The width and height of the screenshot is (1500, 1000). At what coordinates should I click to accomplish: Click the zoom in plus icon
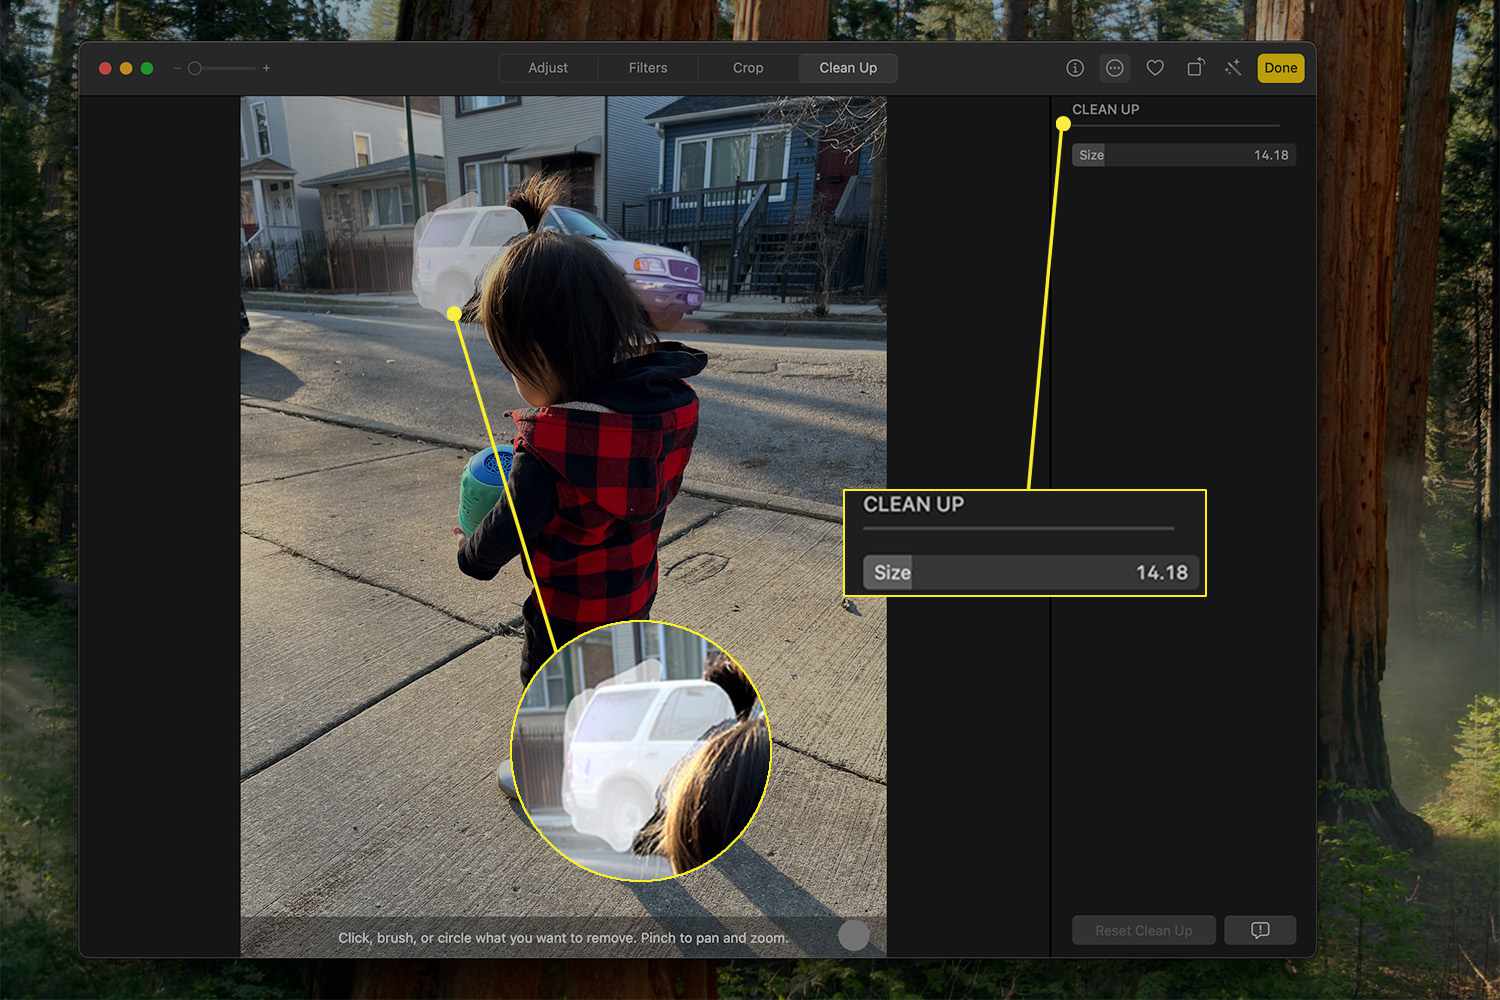point(266,68)
